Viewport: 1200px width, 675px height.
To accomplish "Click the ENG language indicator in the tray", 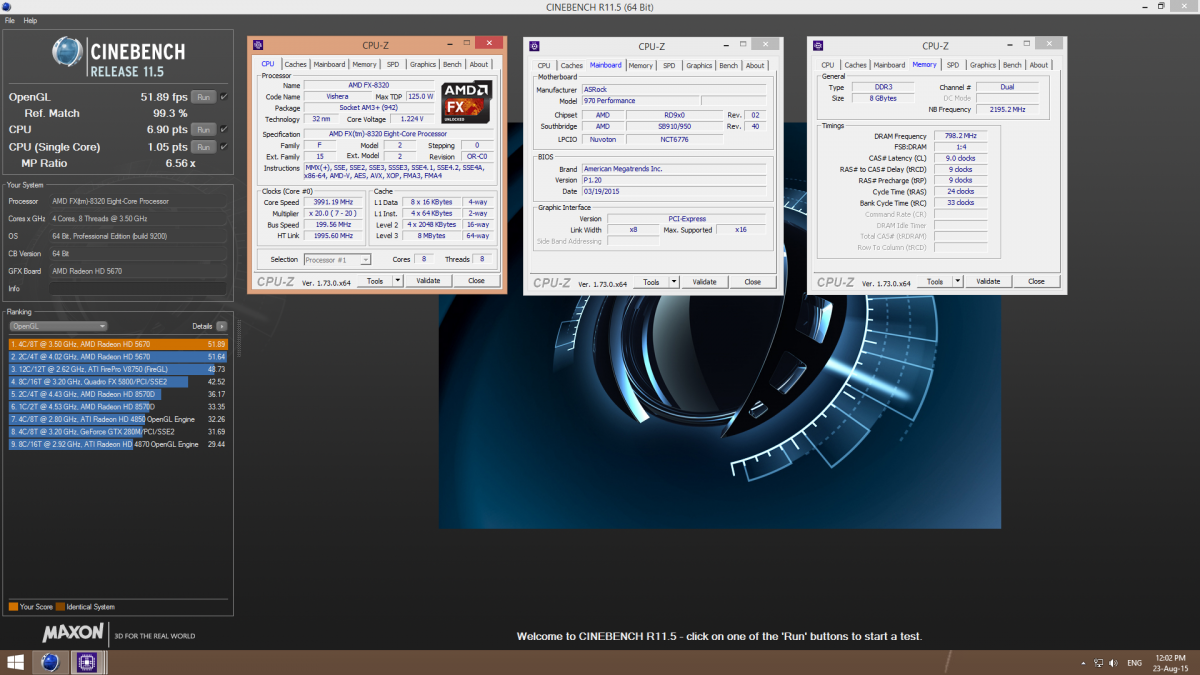I will point(1135,662).
